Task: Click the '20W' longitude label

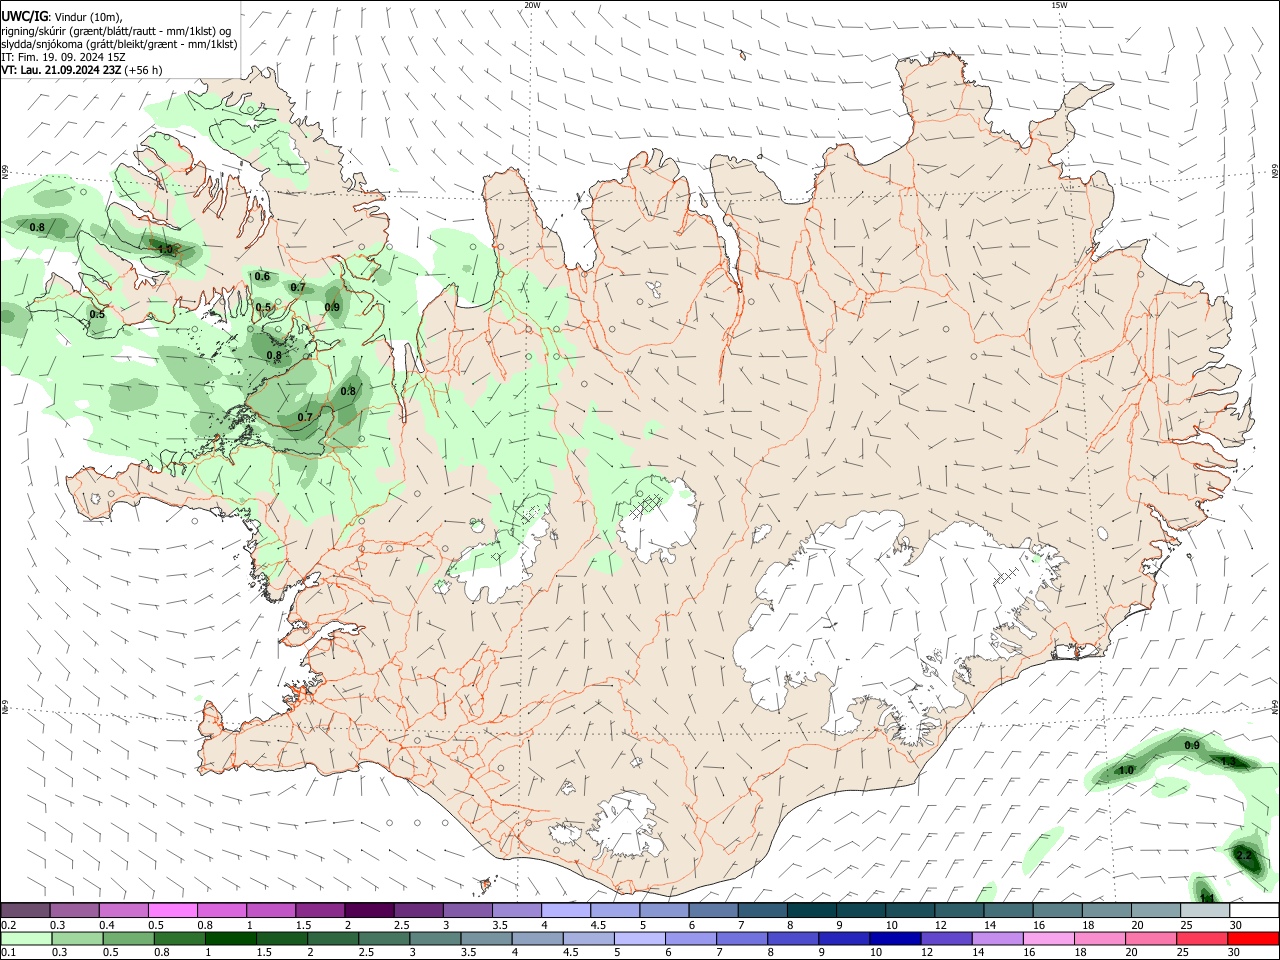Action: (532, 5)
